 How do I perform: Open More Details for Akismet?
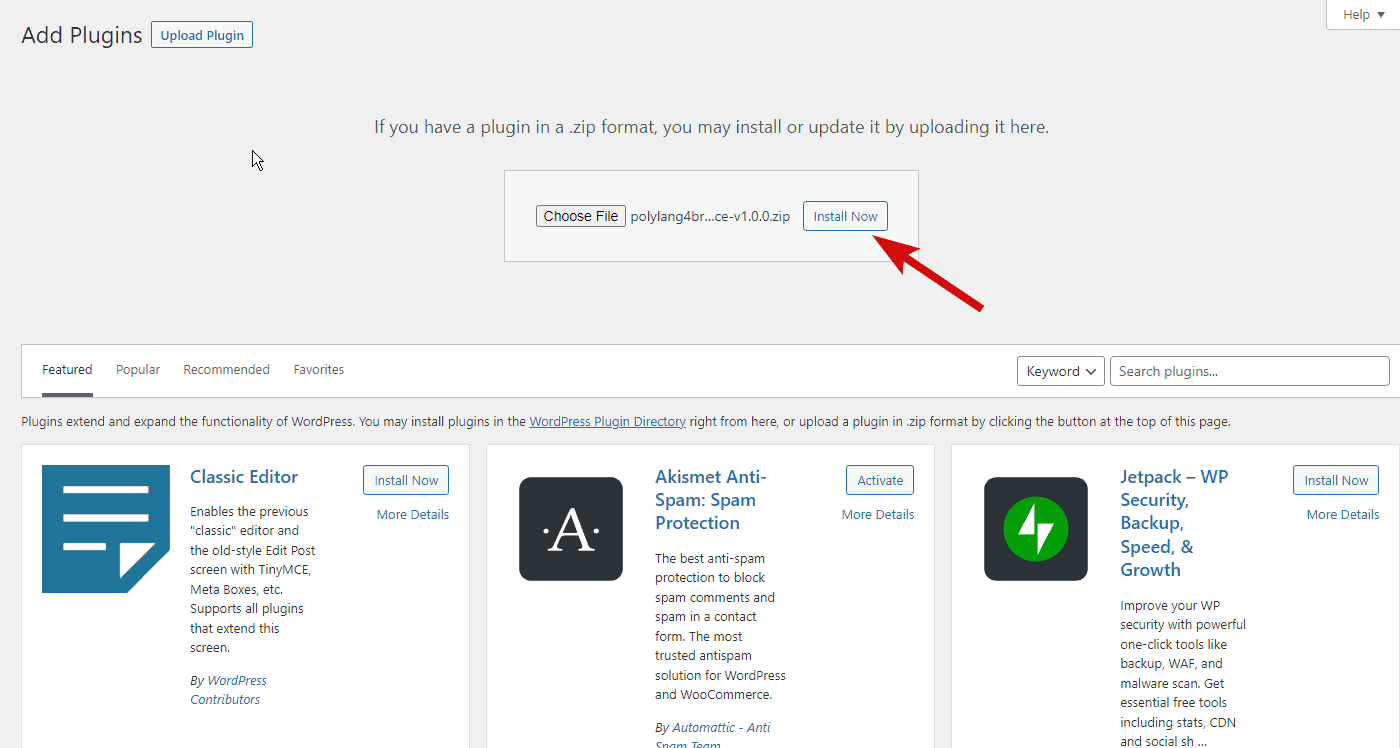click(878, 514)
